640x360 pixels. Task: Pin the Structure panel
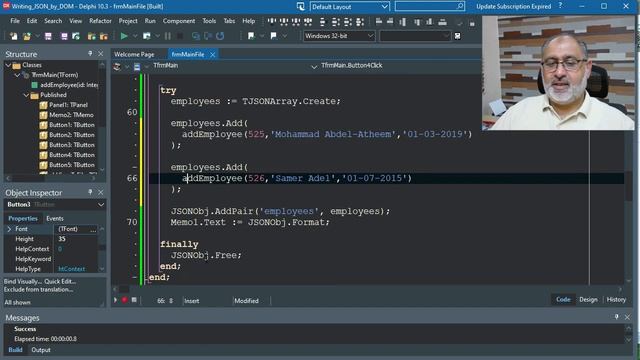(x=90, y=54)
